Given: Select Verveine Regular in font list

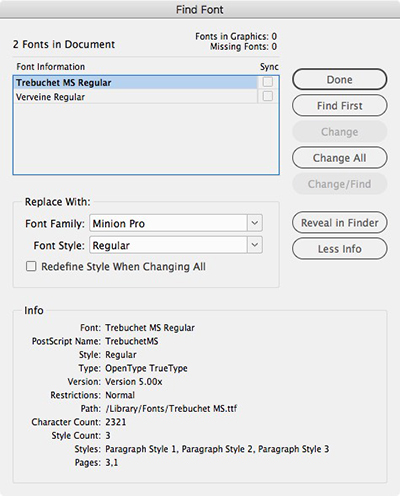Looking at the screenshot, I should click(135, 97).
